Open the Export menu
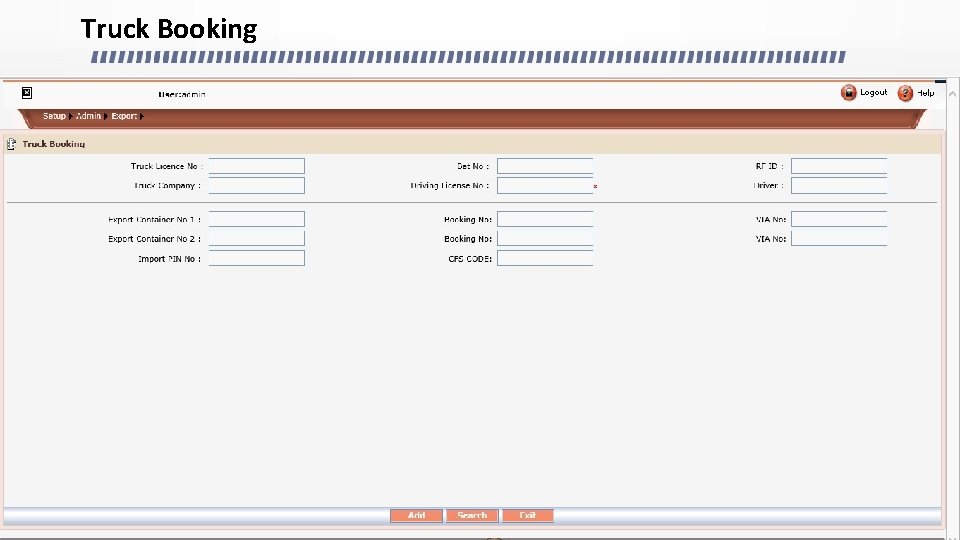The image size is (960, 540). click(x=124, y=116)
